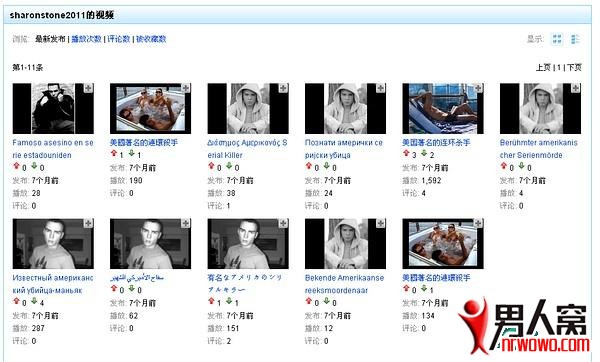Play the 'Famoso asesino en serie' video thumbnail
This screenshot has height=362, width=600.
pyautogui.click(x=53, y=109)
